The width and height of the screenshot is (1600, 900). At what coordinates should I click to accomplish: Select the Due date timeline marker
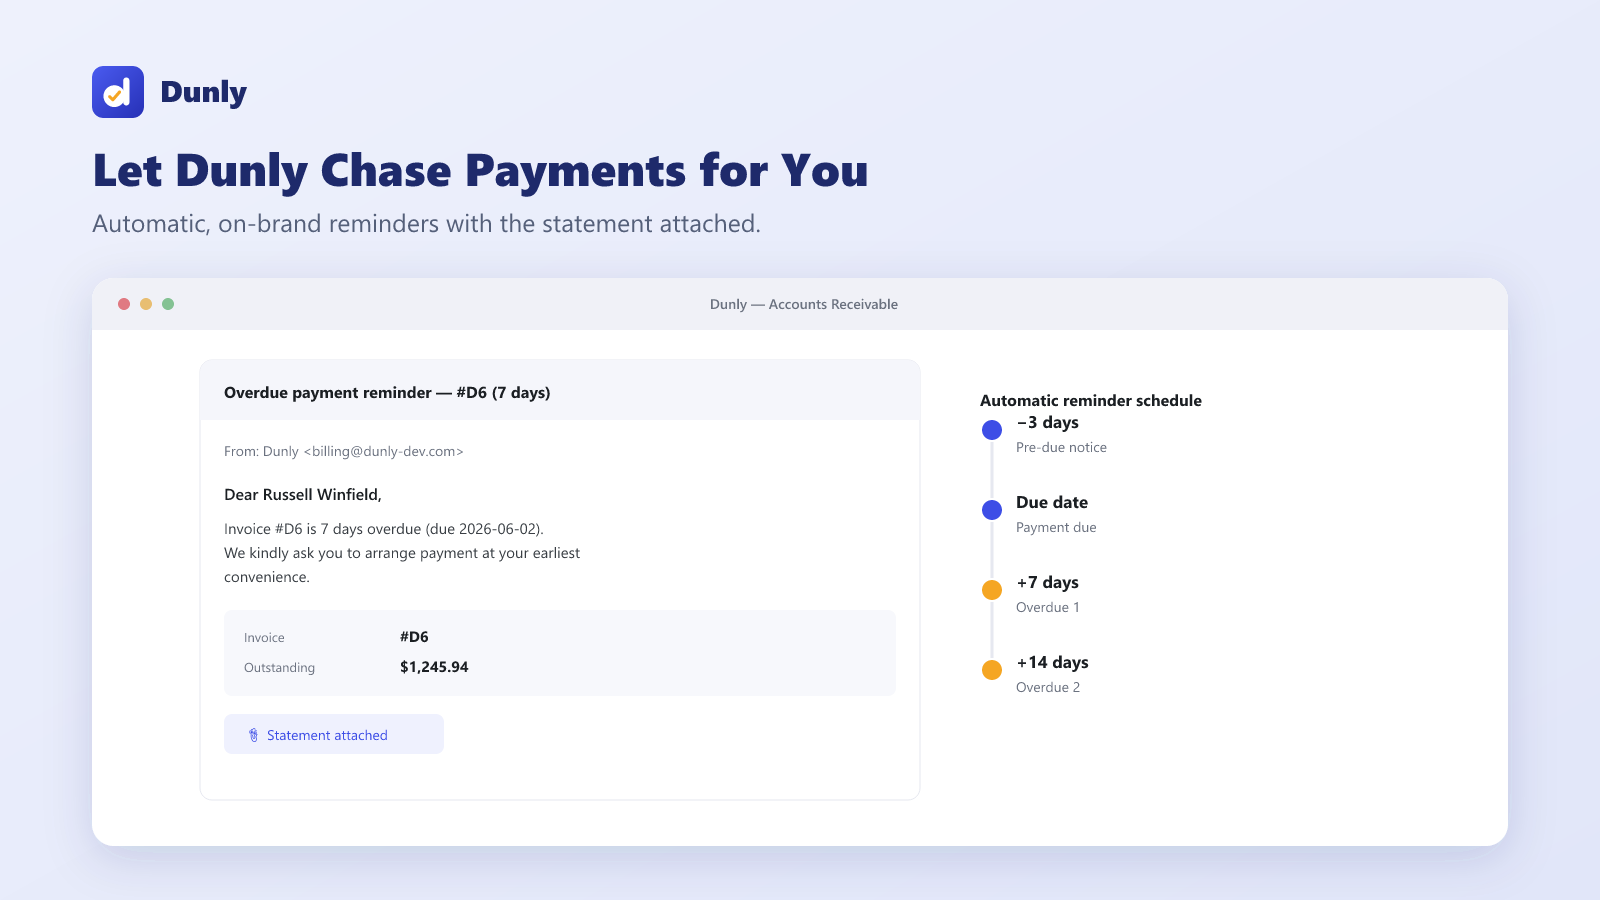[x=992, y=510]
